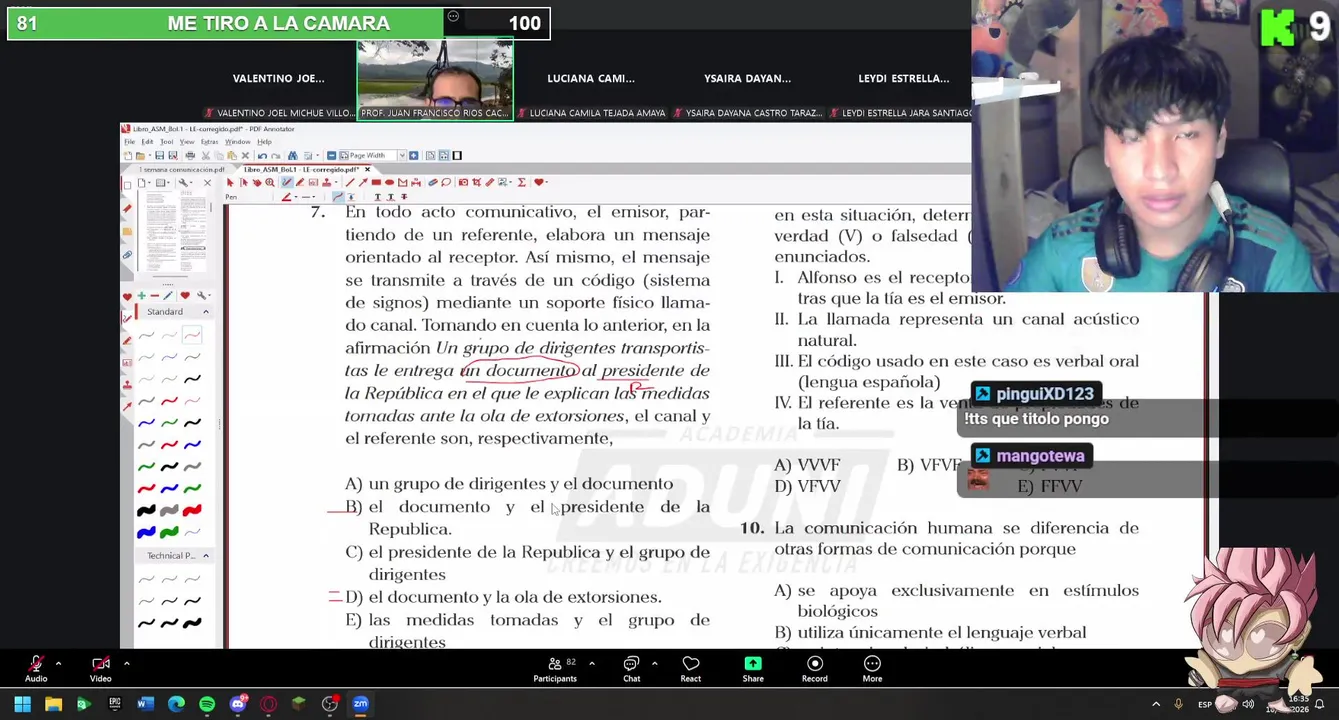Select the Lasso tool
This screenshot has width=1339, height=720.
point(446,182)
